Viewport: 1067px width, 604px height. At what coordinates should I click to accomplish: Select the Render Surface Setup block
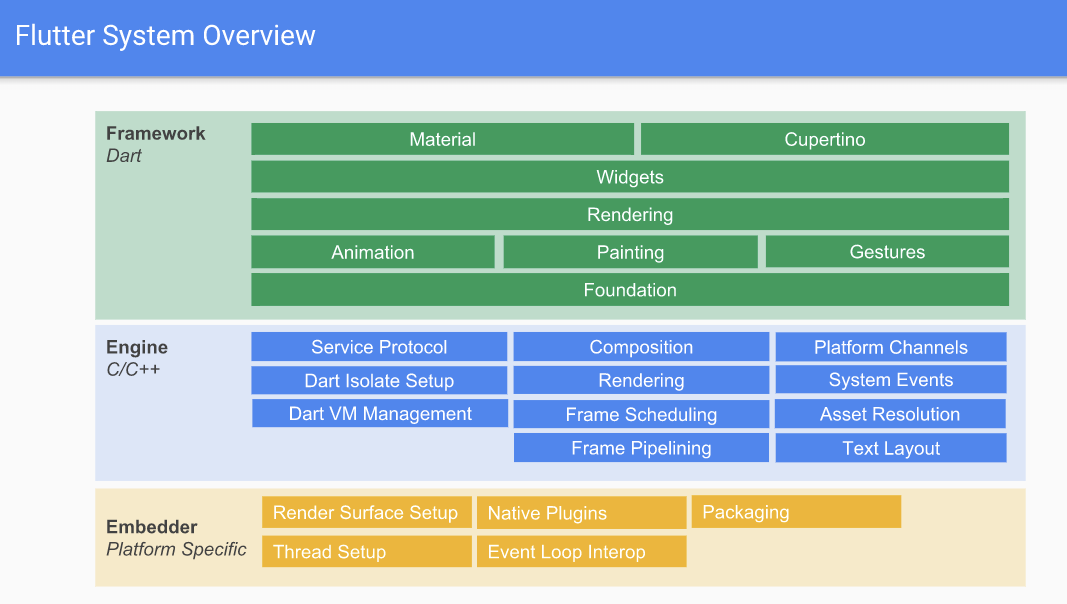(x=367, y=512)
